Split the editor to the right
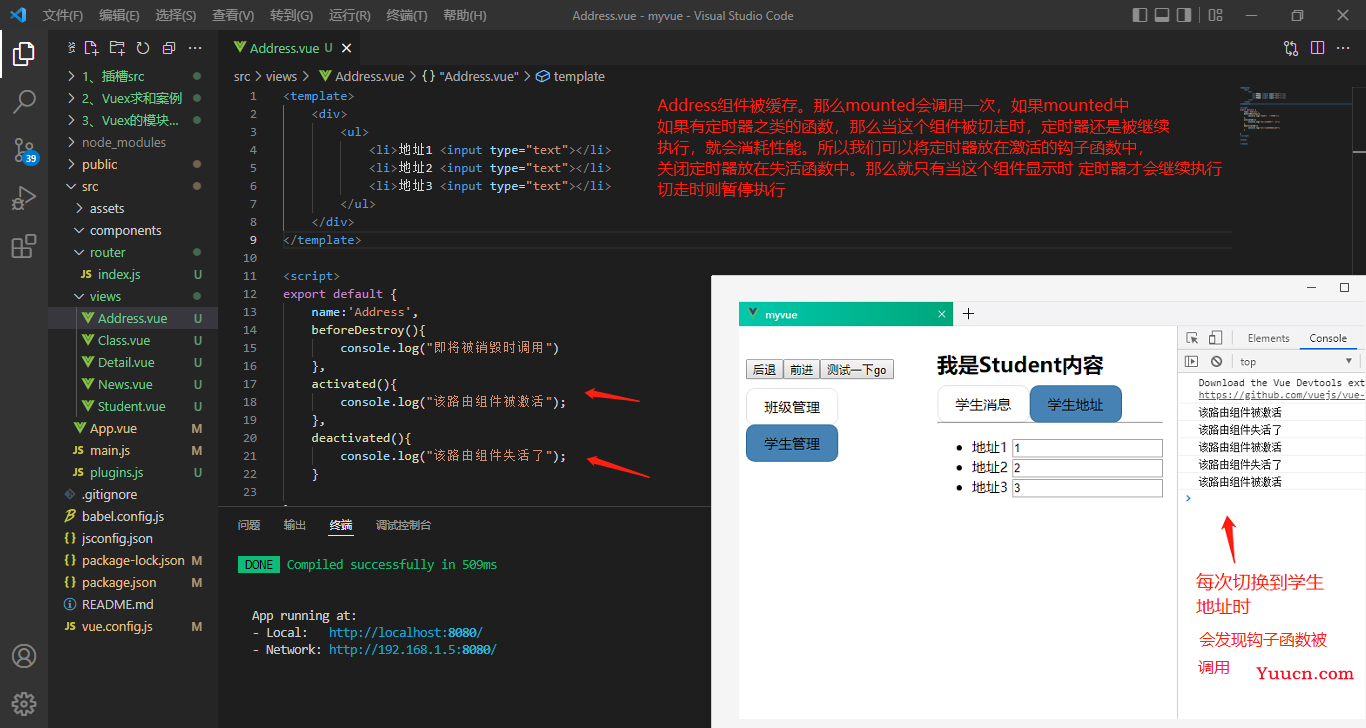The image size is (1366, 728). (x=1317, y=48)
